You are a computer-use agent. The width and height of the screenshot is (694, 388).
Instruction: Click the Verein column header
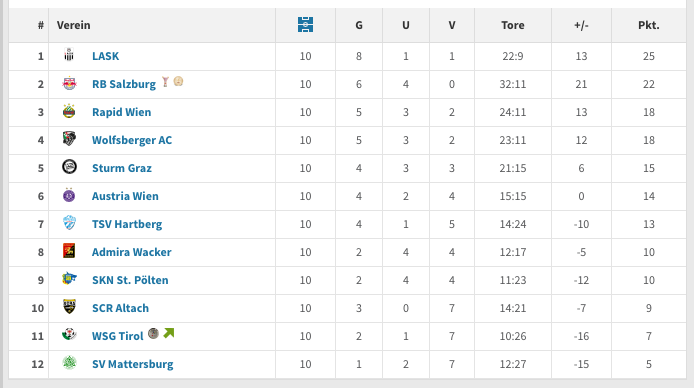(x=73, y=25)
